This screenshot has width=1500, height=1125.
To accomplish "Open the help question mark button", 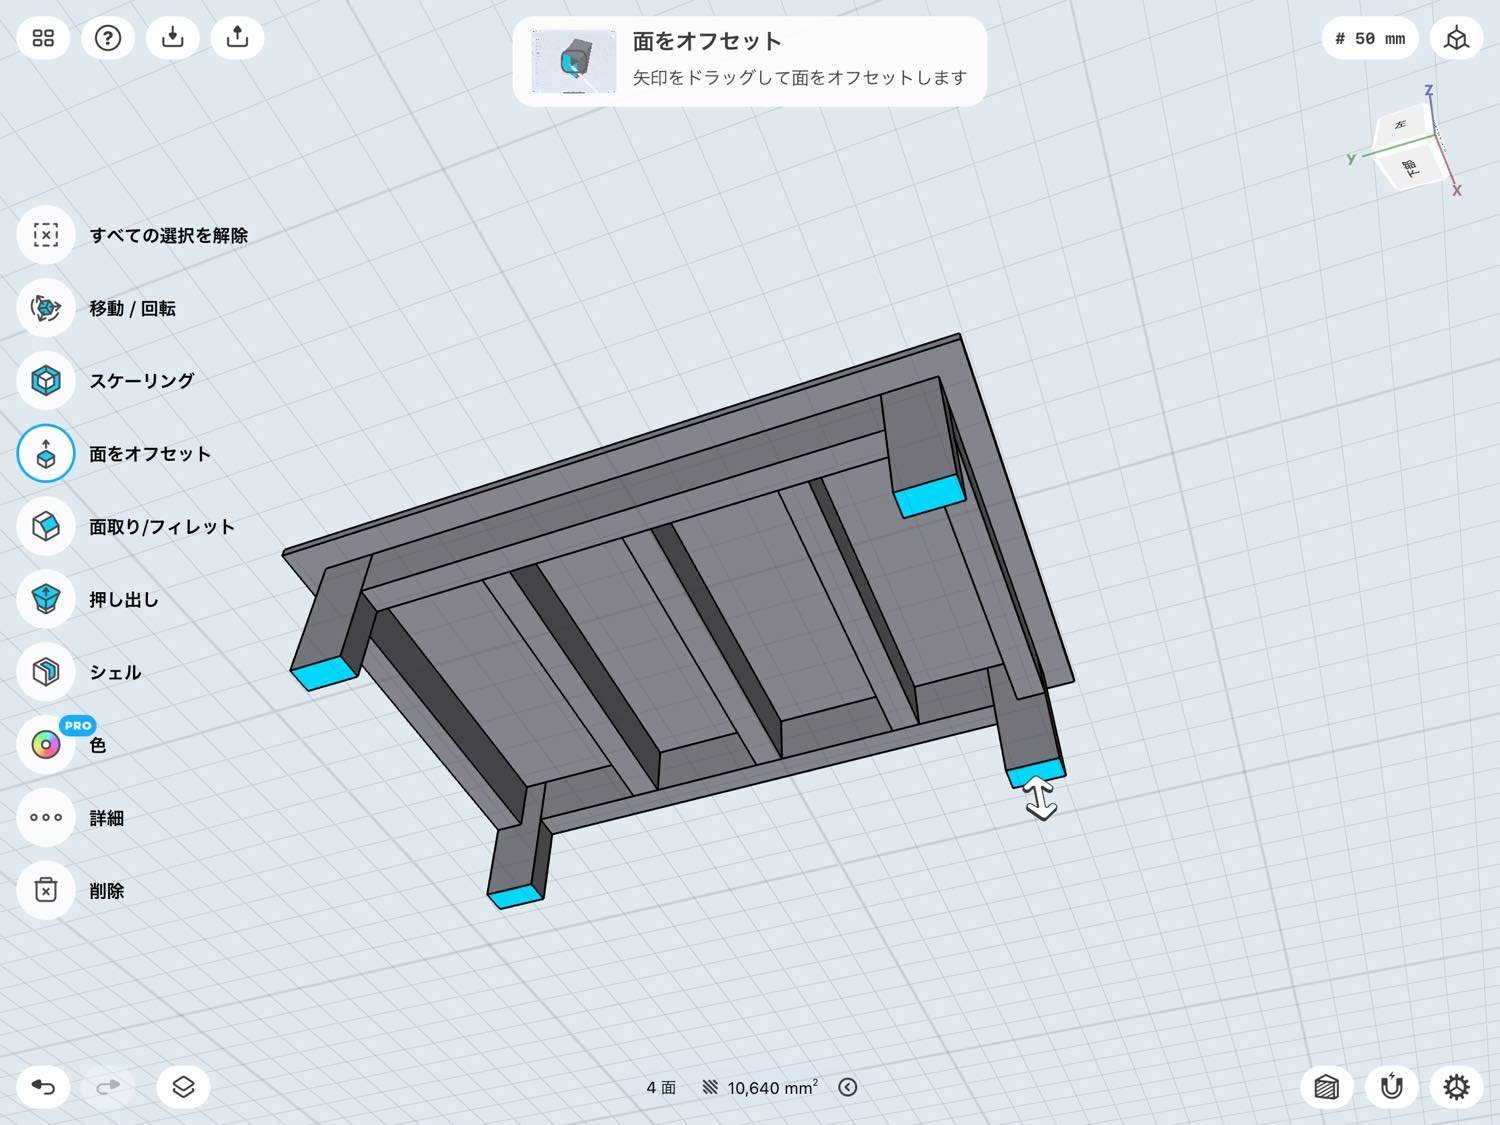I will pyautogui.click(x=108, y=38).
